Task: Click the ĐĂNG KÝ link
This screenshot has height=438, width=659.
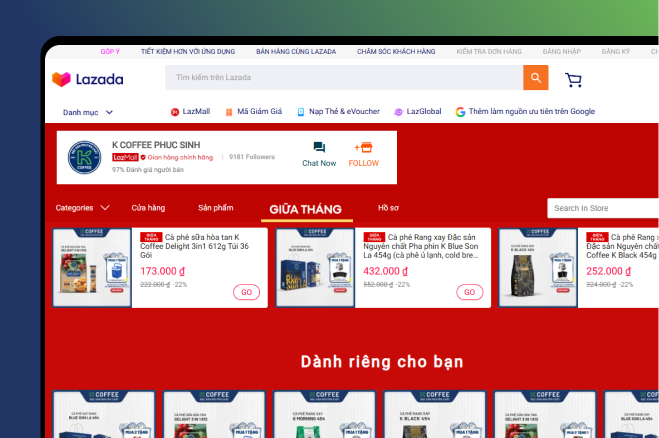Action: (x=616, y=52)
